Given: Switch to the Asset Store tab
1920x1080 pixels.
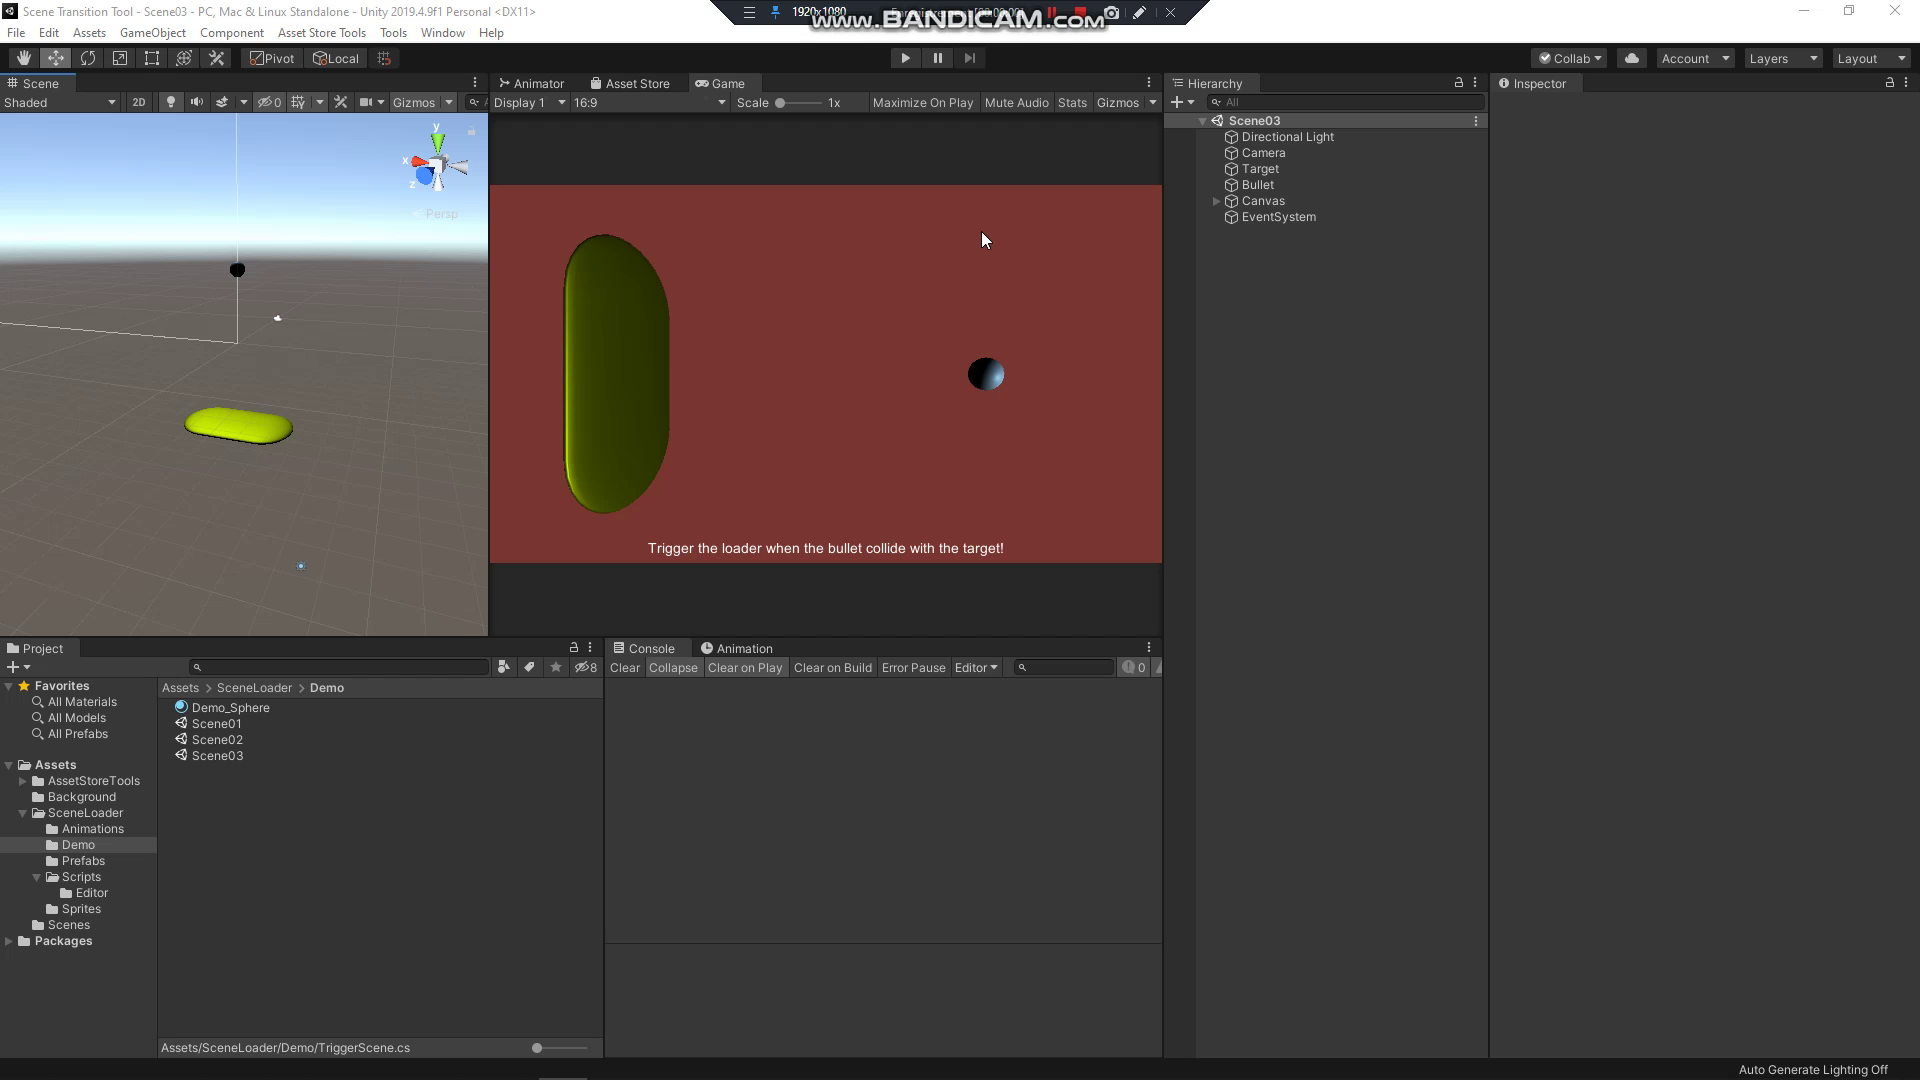Looking at the screenshot, I should pyautogui.click(x=630, y=83).
